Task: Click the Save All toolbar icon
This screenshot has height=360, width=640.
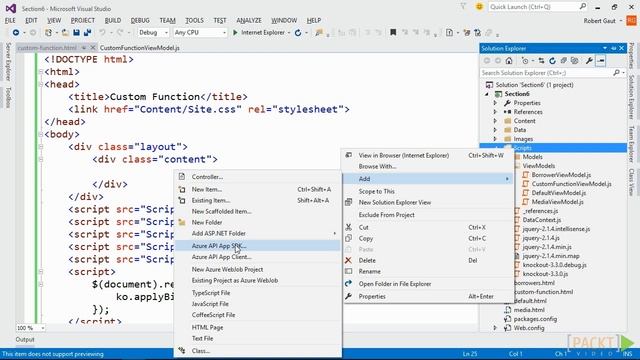Action: tap(87, 33)
